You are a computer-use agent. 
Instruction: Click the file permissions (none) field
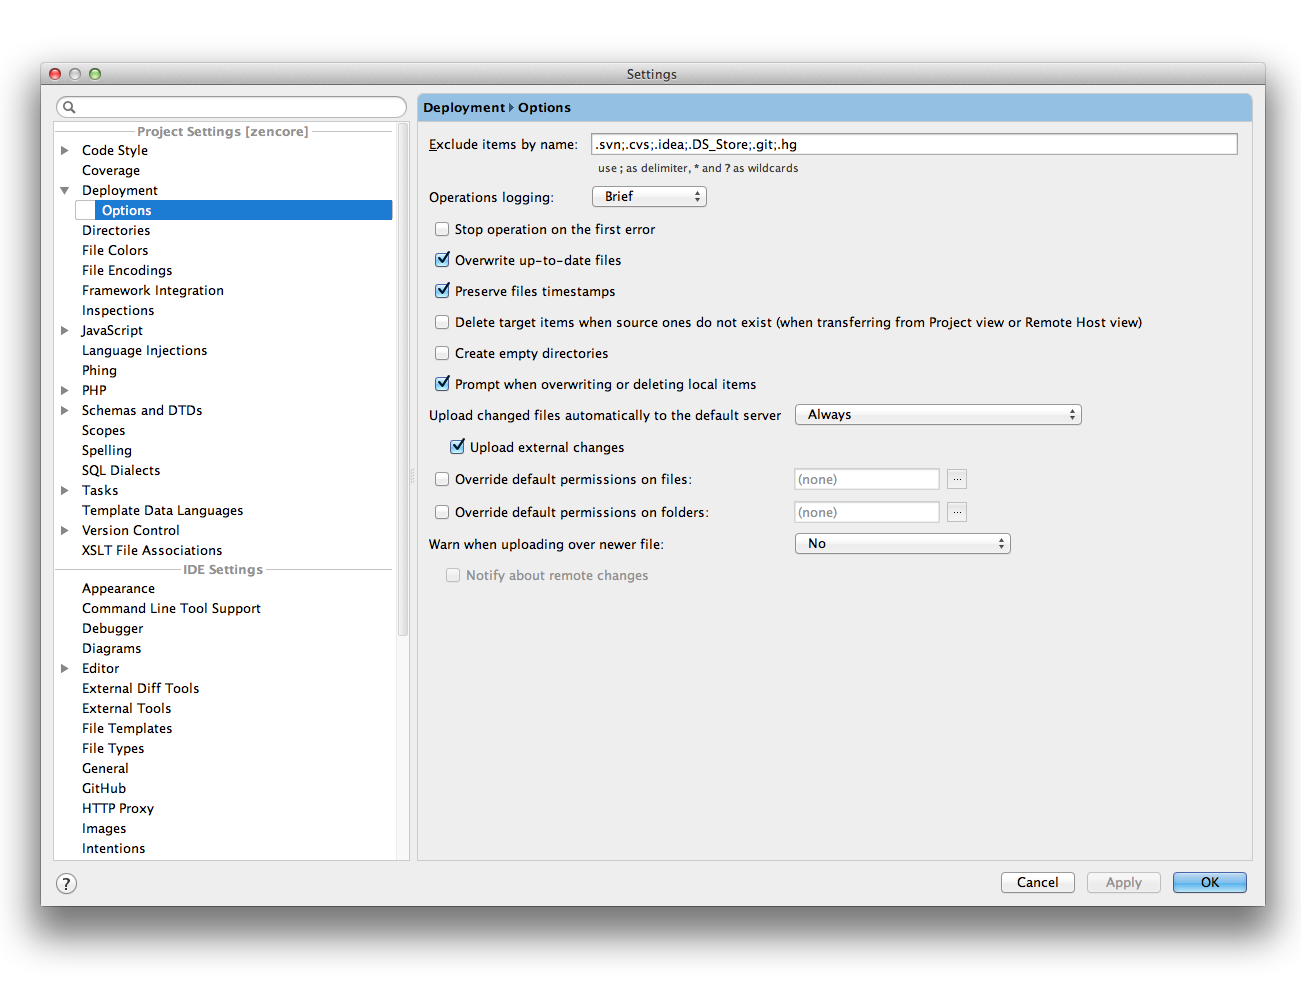point(867,479)
